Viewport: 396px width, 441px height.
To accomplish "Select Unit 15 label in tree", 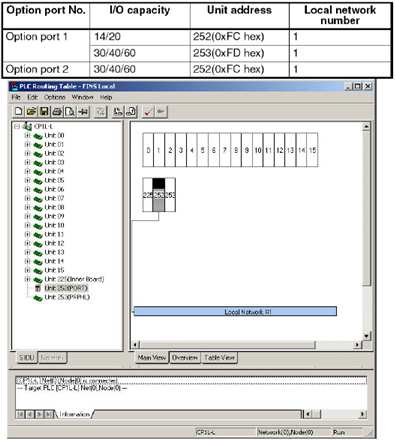I will click(54, 270).
